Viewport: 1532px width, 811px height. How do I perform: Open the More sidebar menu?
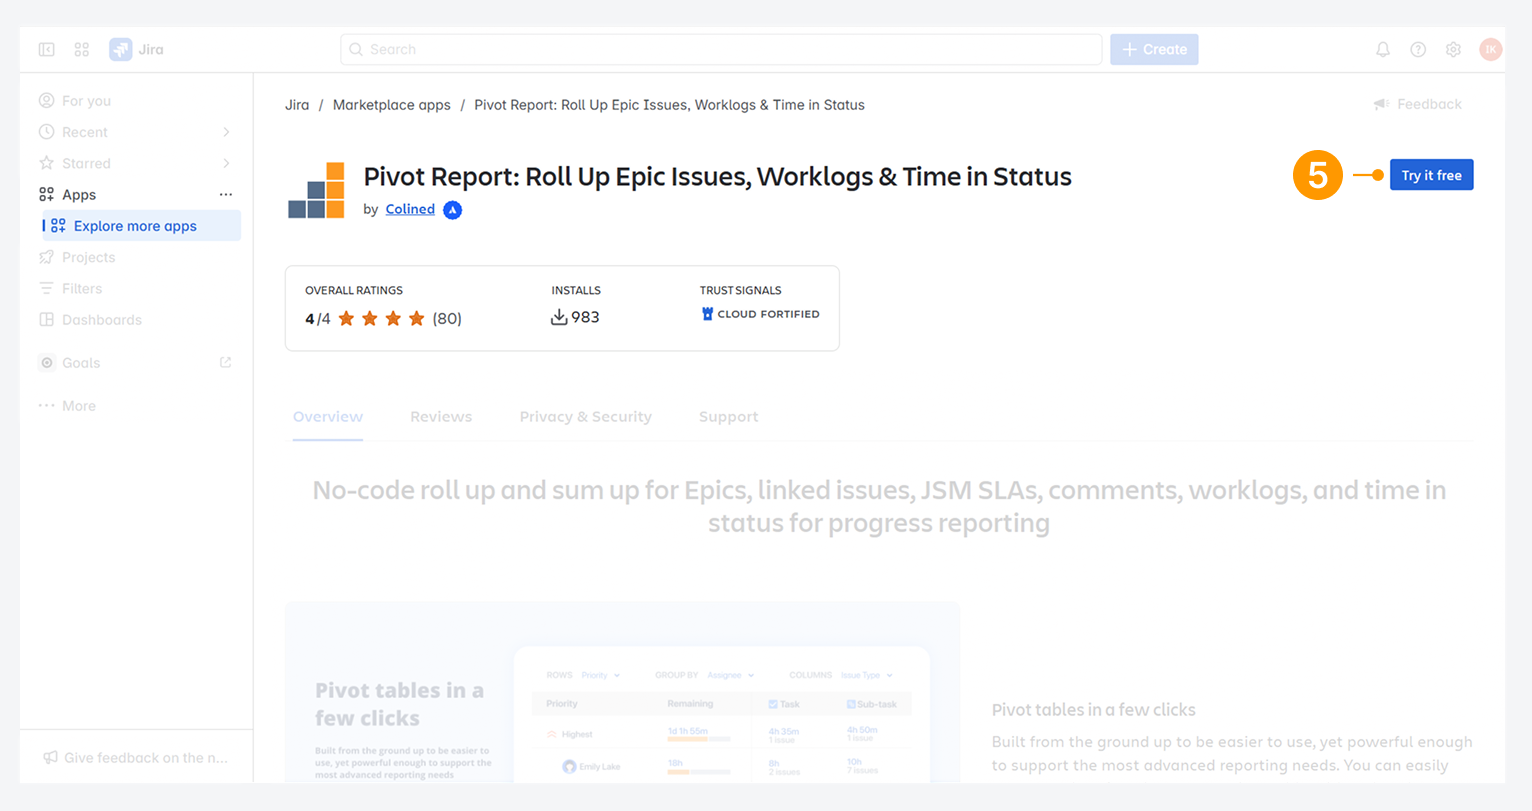tap(67, 405)
